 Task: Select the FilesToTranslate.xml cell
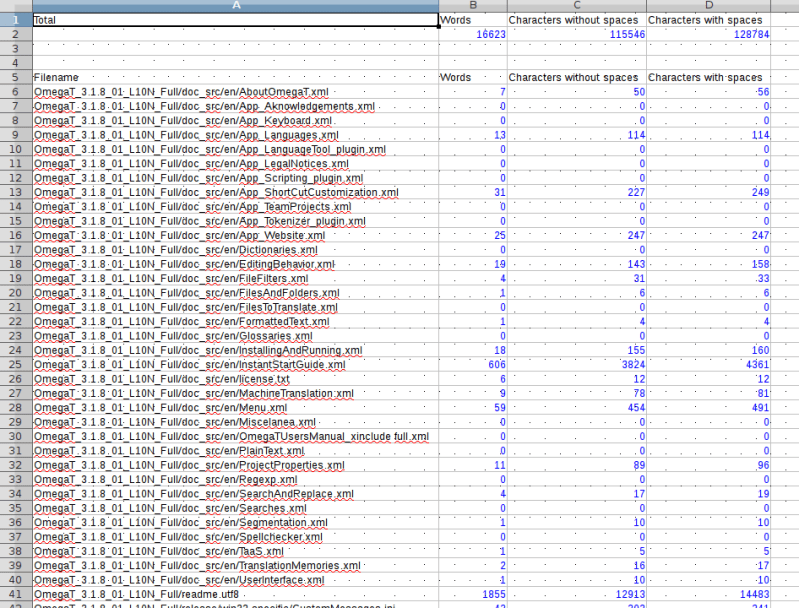pyautogui.click(x=235, y=307)
